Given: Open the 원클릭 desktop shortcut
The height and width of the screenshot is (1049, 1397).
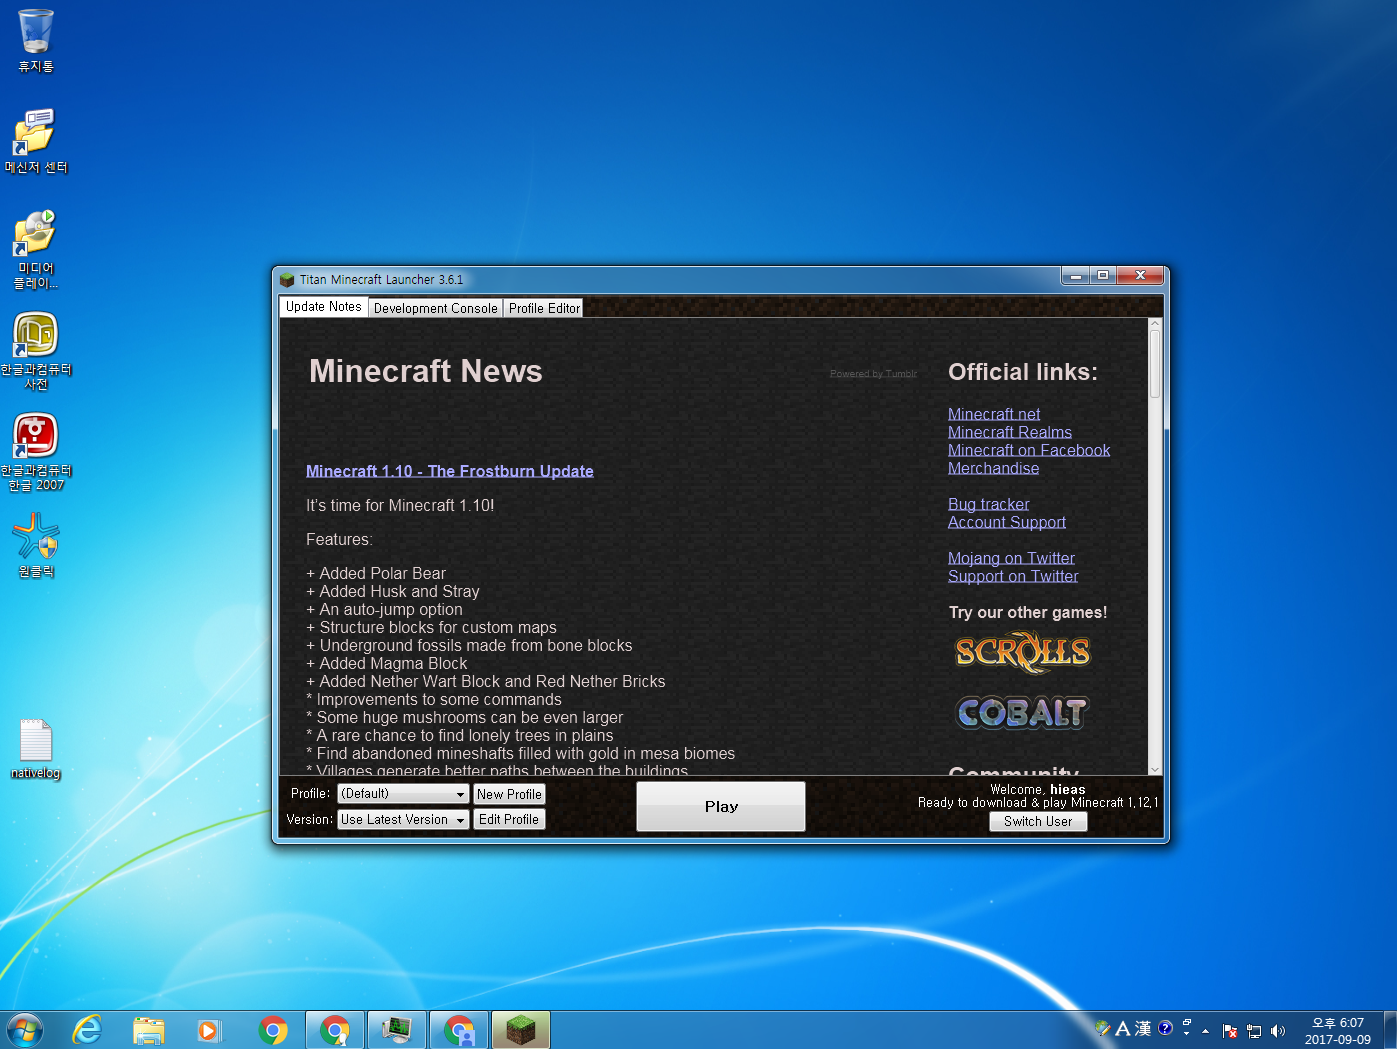Looking at the screenshot, I should pos(35,545).
